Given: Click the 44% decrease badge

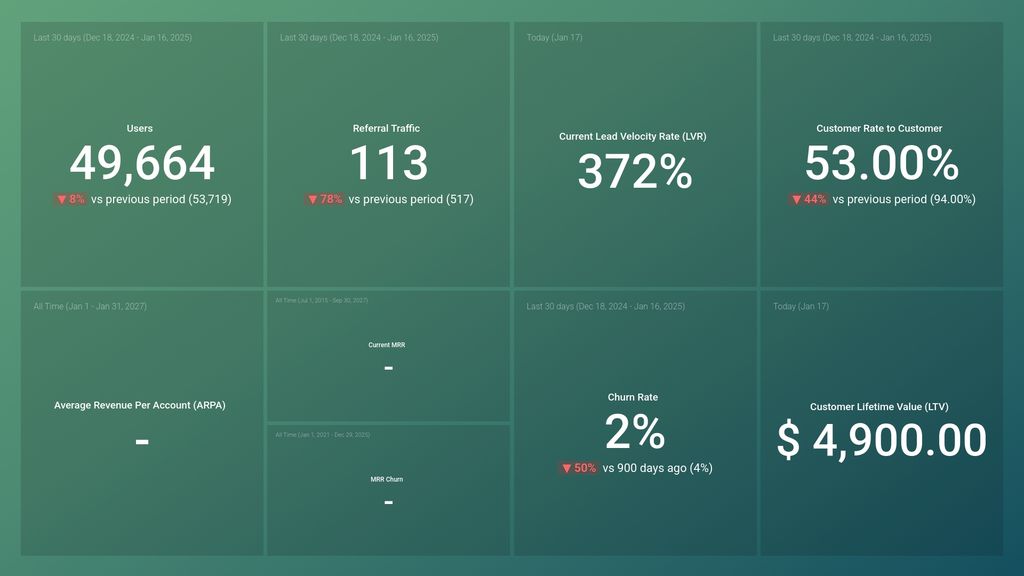Looking at the screenshot, I should (x=809, y=199).
